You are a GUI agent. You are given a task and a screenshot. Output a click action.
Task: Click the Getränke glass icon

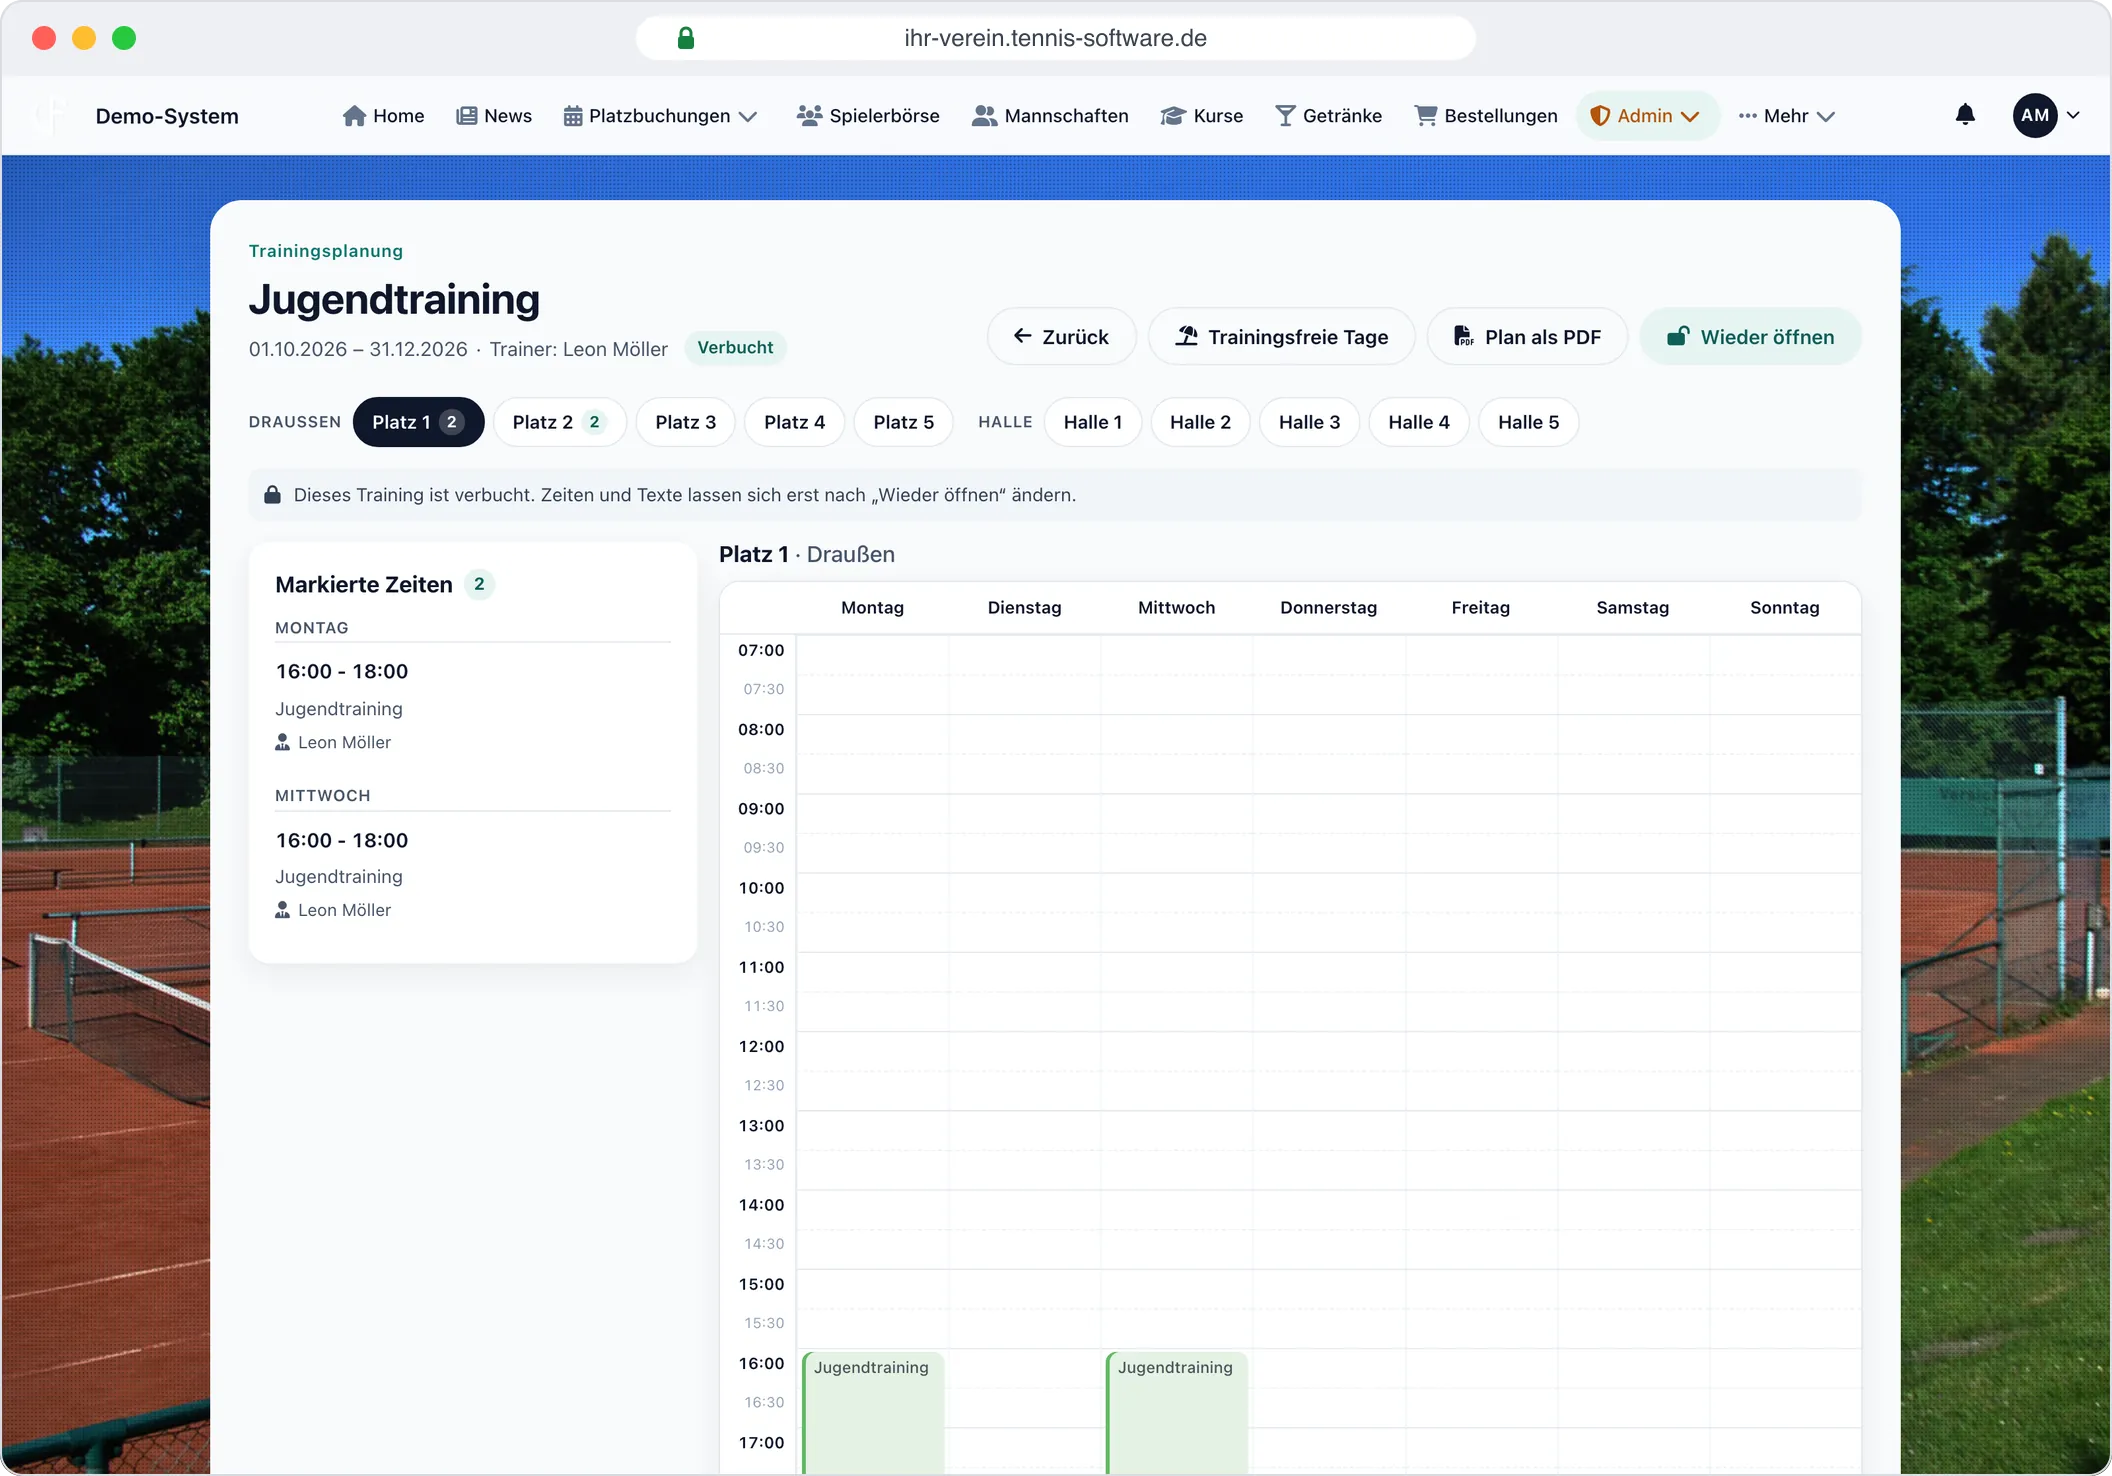point(1285,116)
